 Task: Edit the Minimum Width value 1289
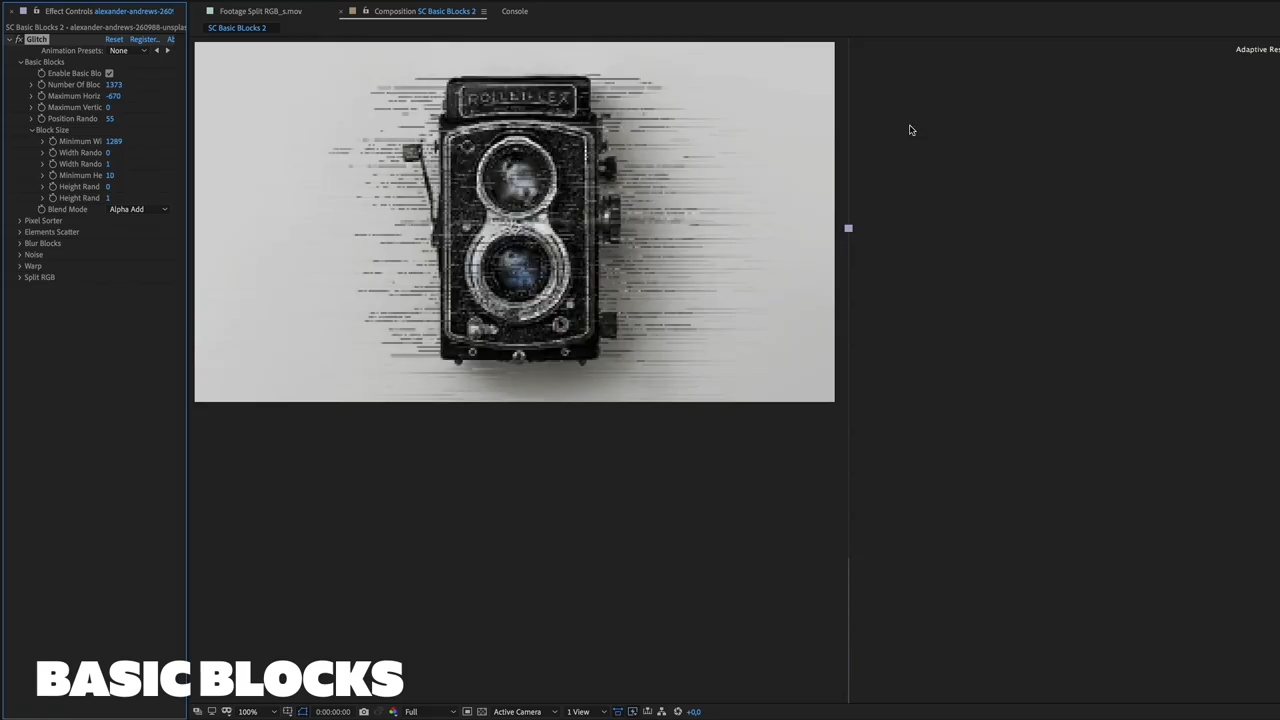pos(114,141)
